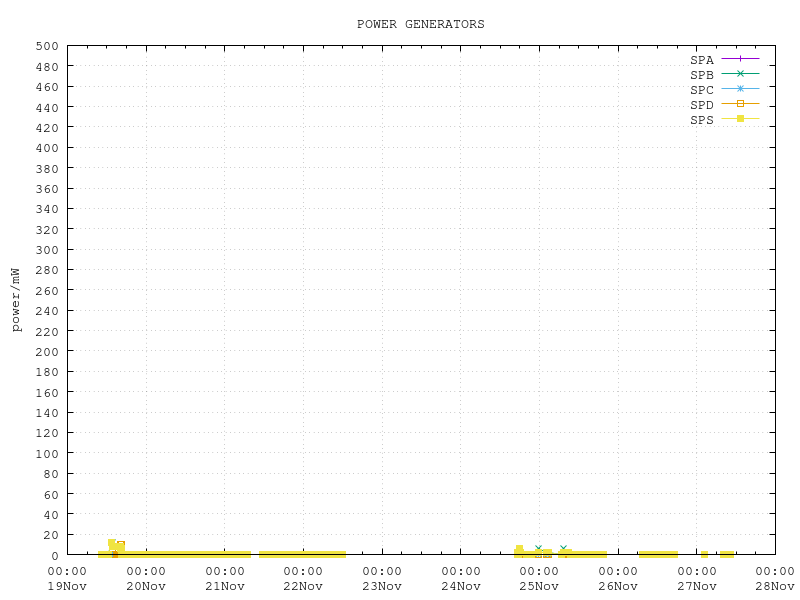Image resolution: width=800 pixels, height=600 pixels.
Task: Click the 28Nov x-axis date label
Action: click(775, 586)
